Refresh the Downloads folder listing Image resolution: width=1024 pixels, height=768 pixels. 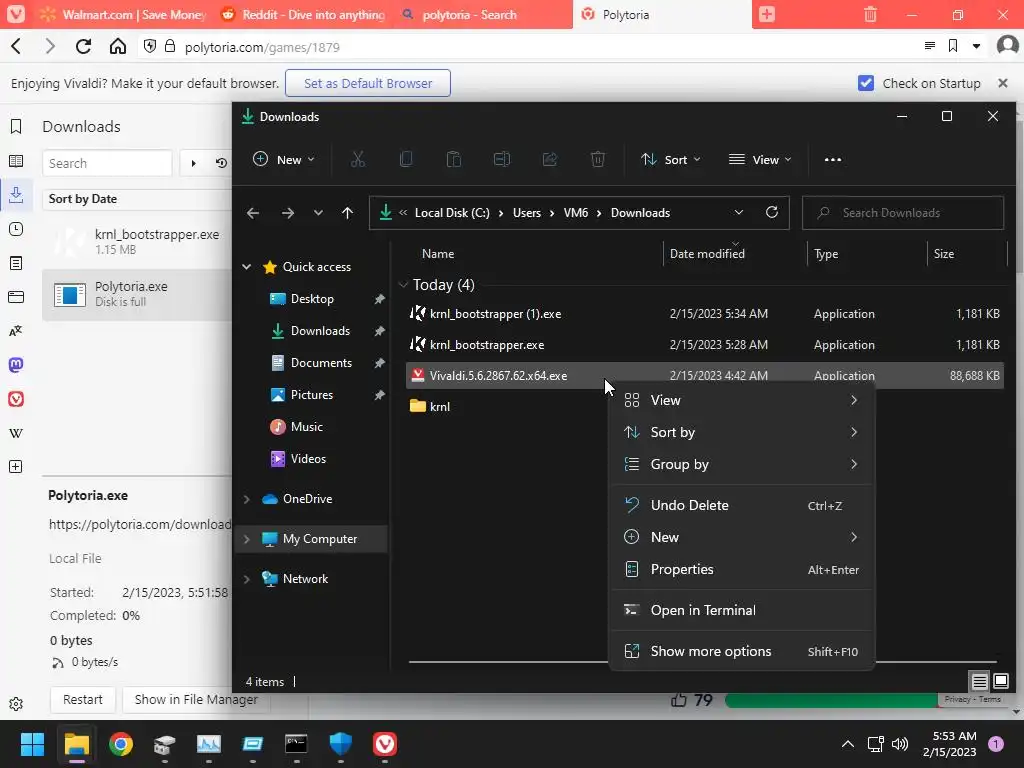point(772,212)
